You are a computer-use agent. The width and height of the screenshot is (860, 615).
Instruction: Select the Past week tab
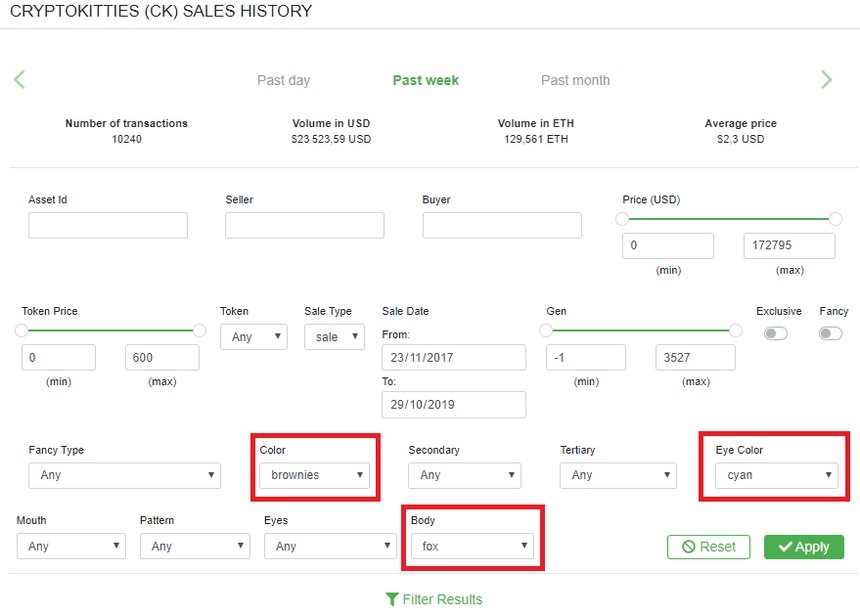pos(425,80)
